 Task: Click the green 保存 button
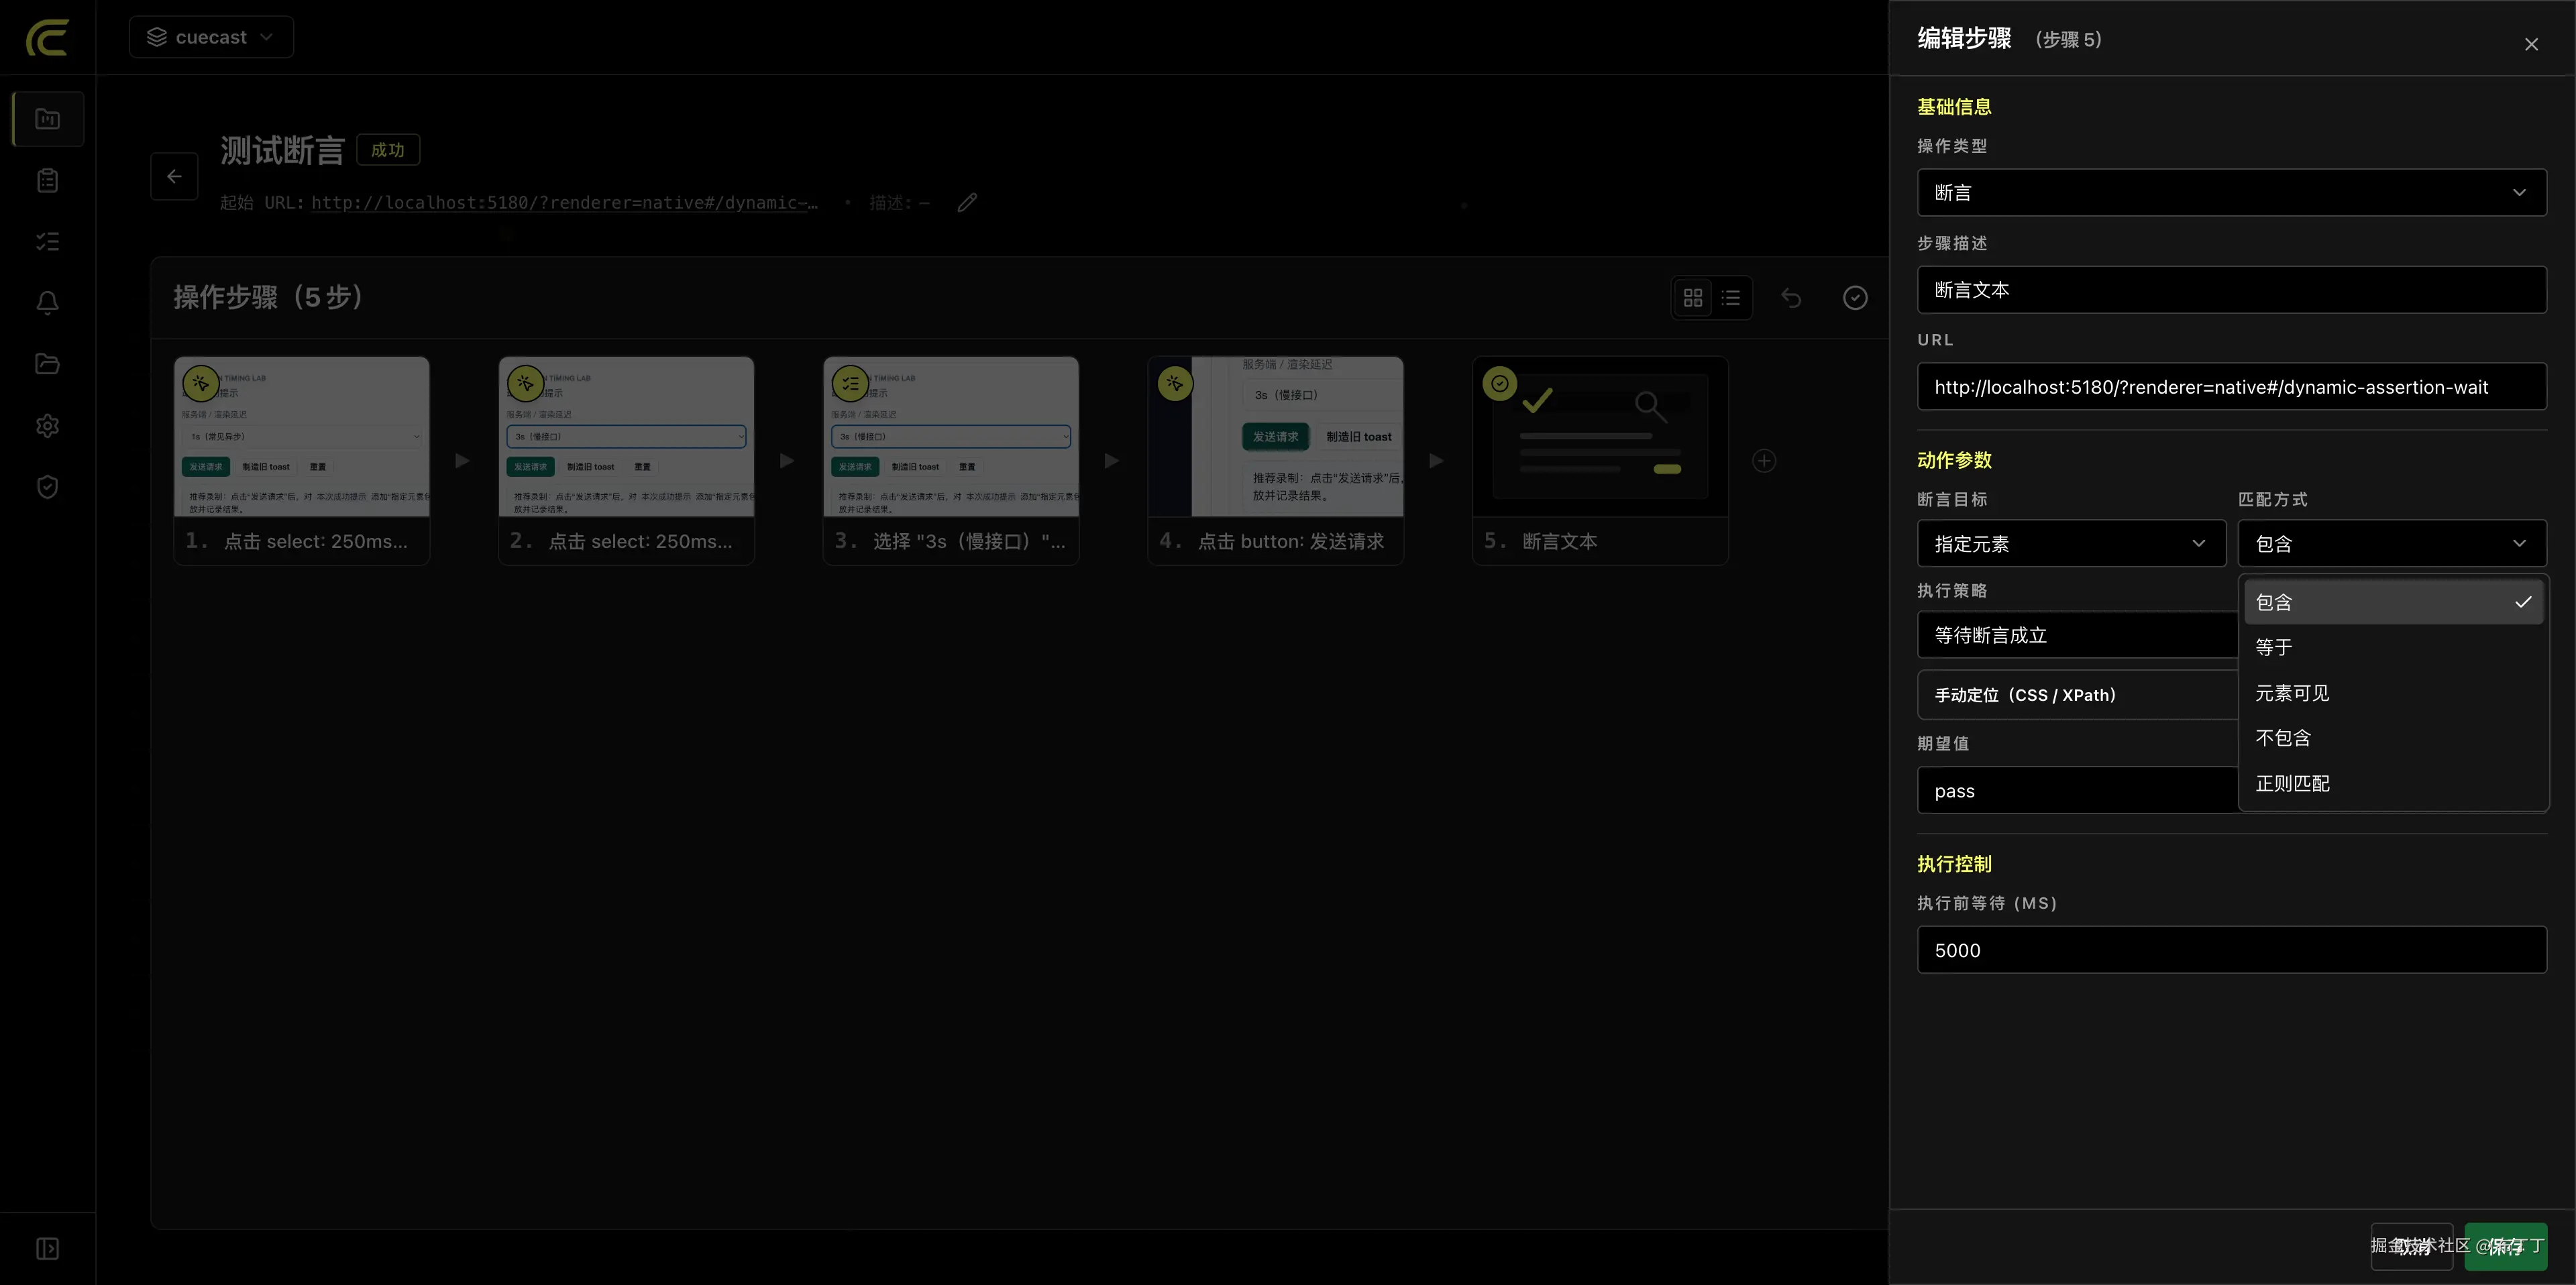2505,1246
